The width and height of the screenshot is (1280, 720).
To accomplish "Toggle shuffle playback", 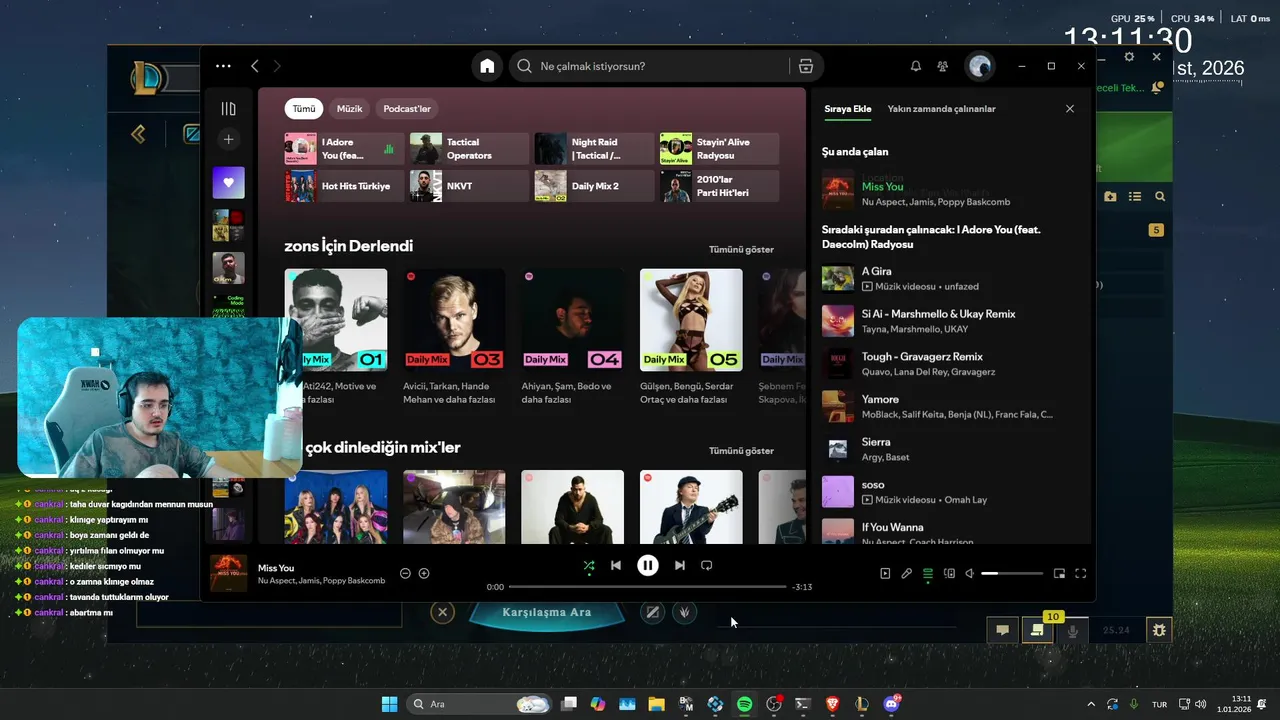I will tap(589, 565).
